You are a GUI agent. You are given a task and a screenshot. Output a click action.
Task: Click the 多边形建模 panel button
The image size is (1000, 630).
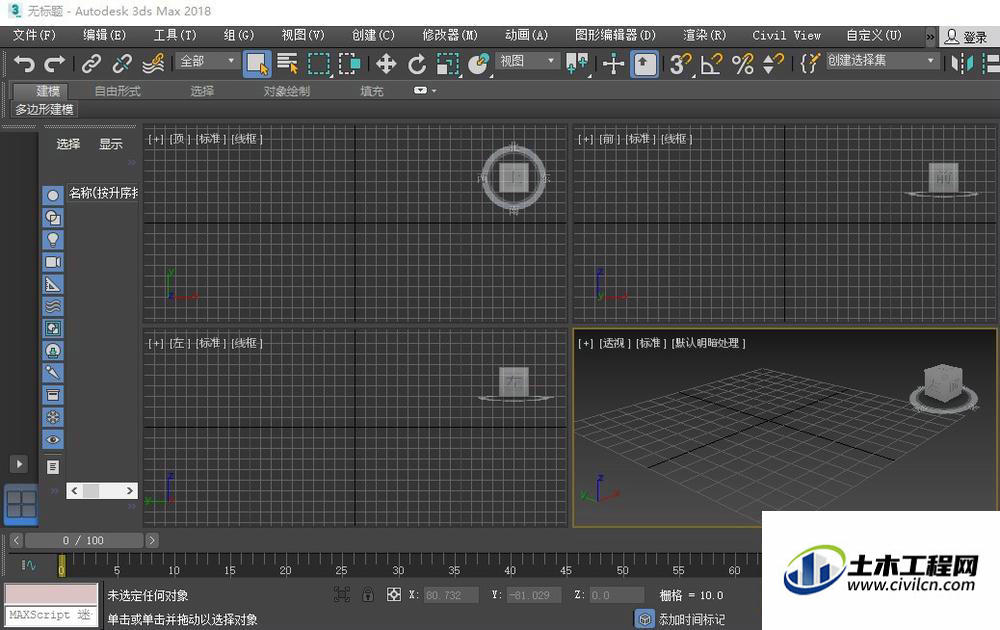pos(44,110)
